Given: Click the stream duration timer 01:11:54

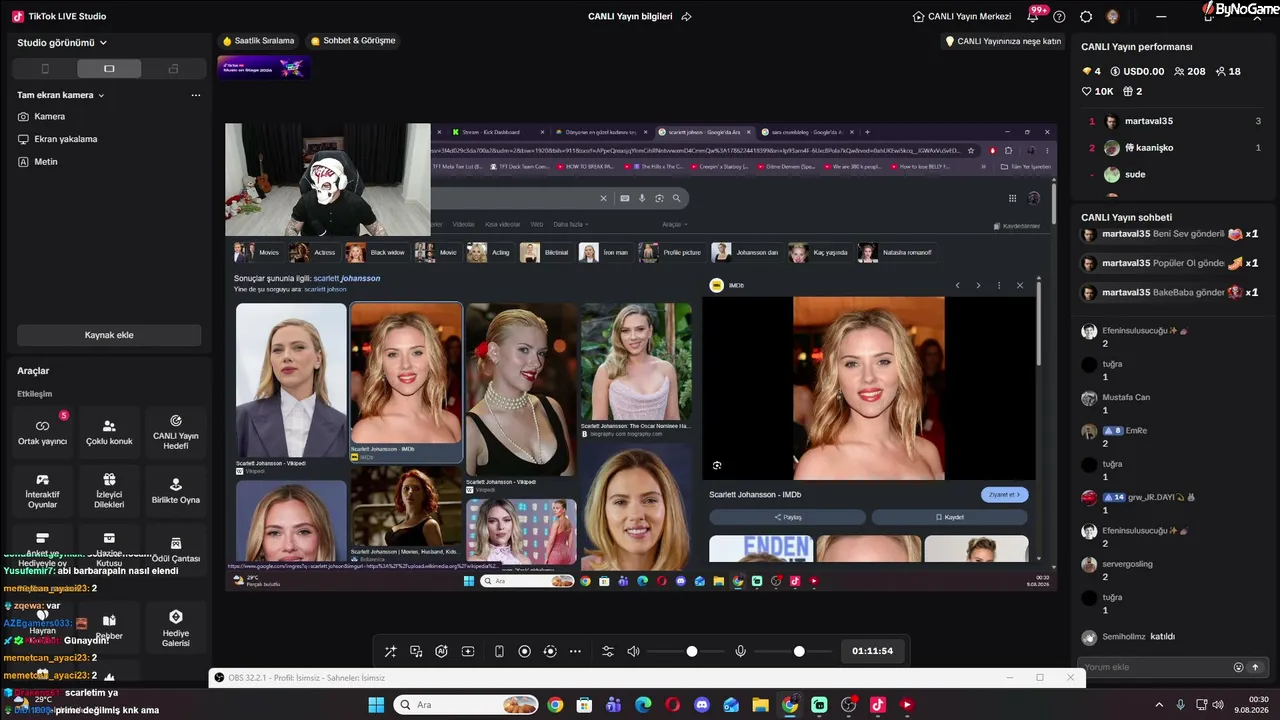Looking at the screenshot, I should [872, 651].
